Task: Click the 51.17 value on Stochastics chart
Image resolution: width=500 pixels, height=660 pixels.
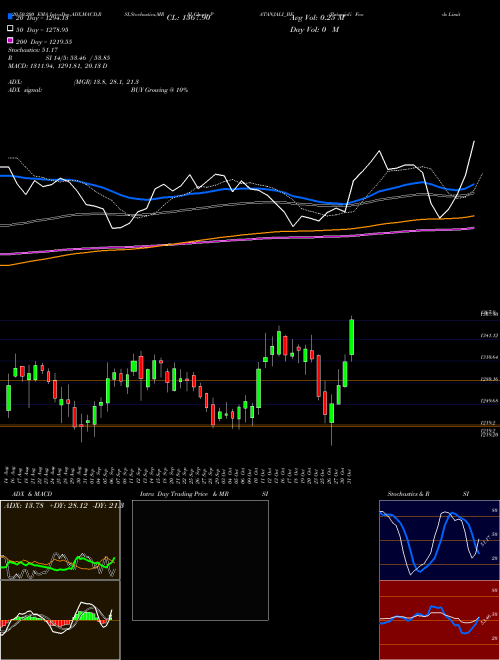Action: pos(484,540)
